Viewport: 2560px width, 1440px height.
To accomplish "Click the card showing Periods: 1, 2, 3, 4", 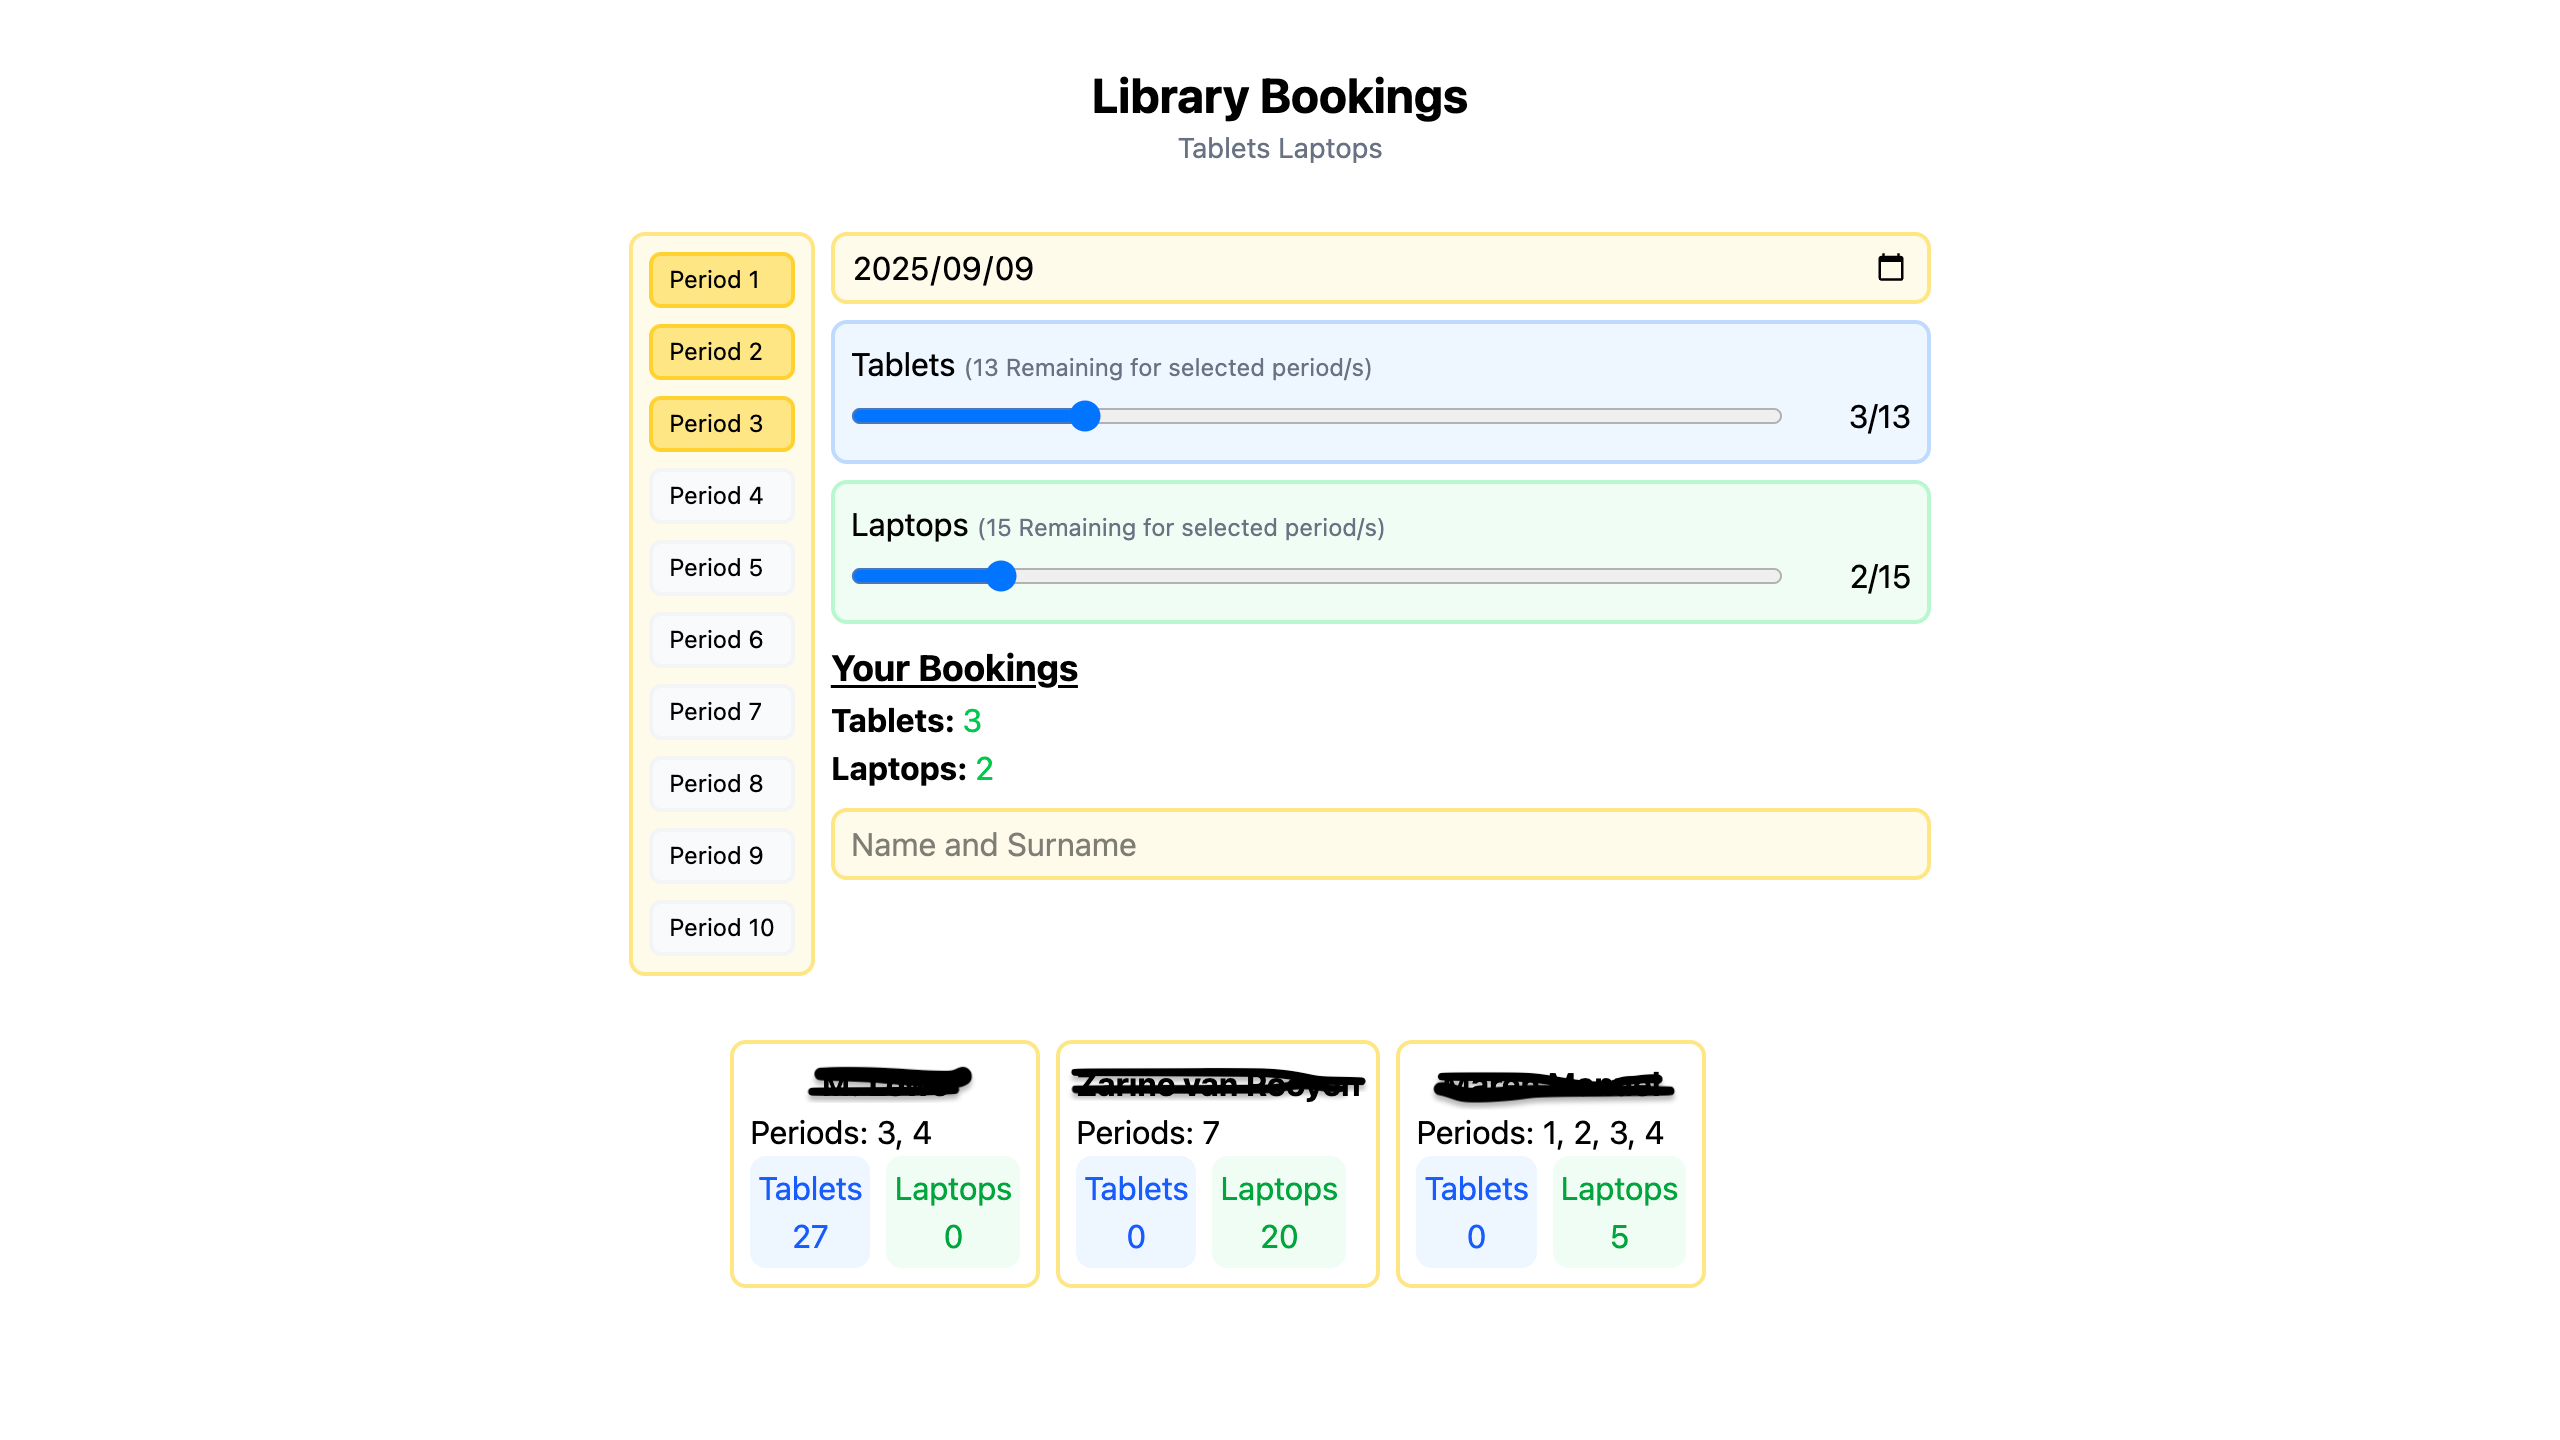I will point(1551,1162).
